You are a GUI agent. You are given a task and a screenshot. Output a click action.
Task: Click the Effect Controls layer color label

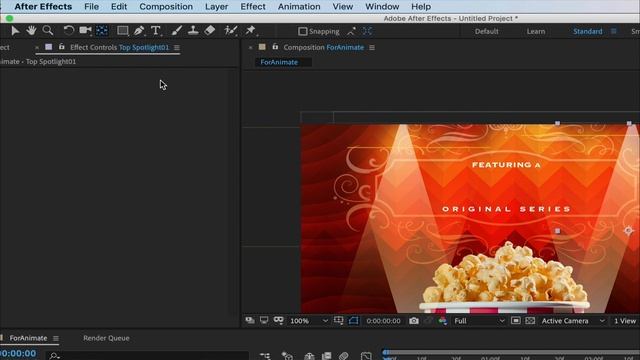49,47
